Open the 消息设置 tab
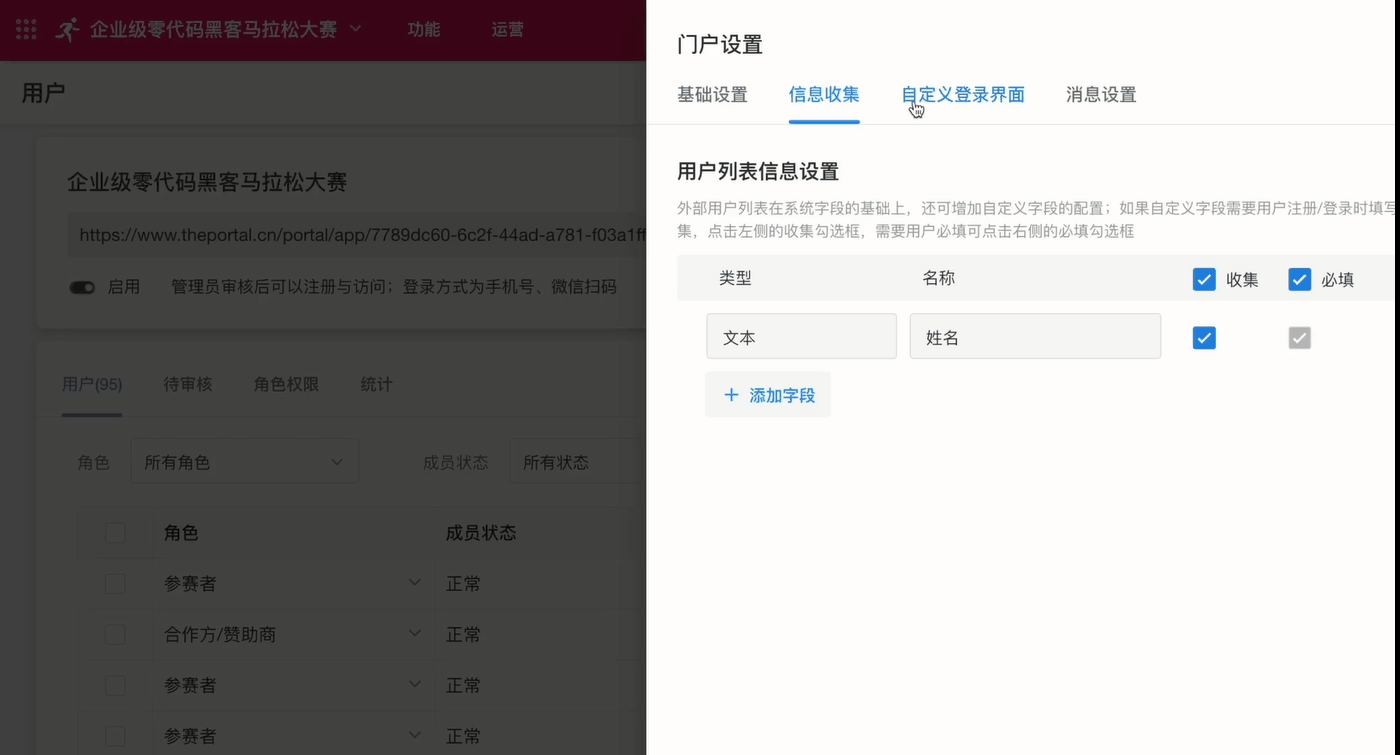The image size is (1400, 755). pos(1101,95)
